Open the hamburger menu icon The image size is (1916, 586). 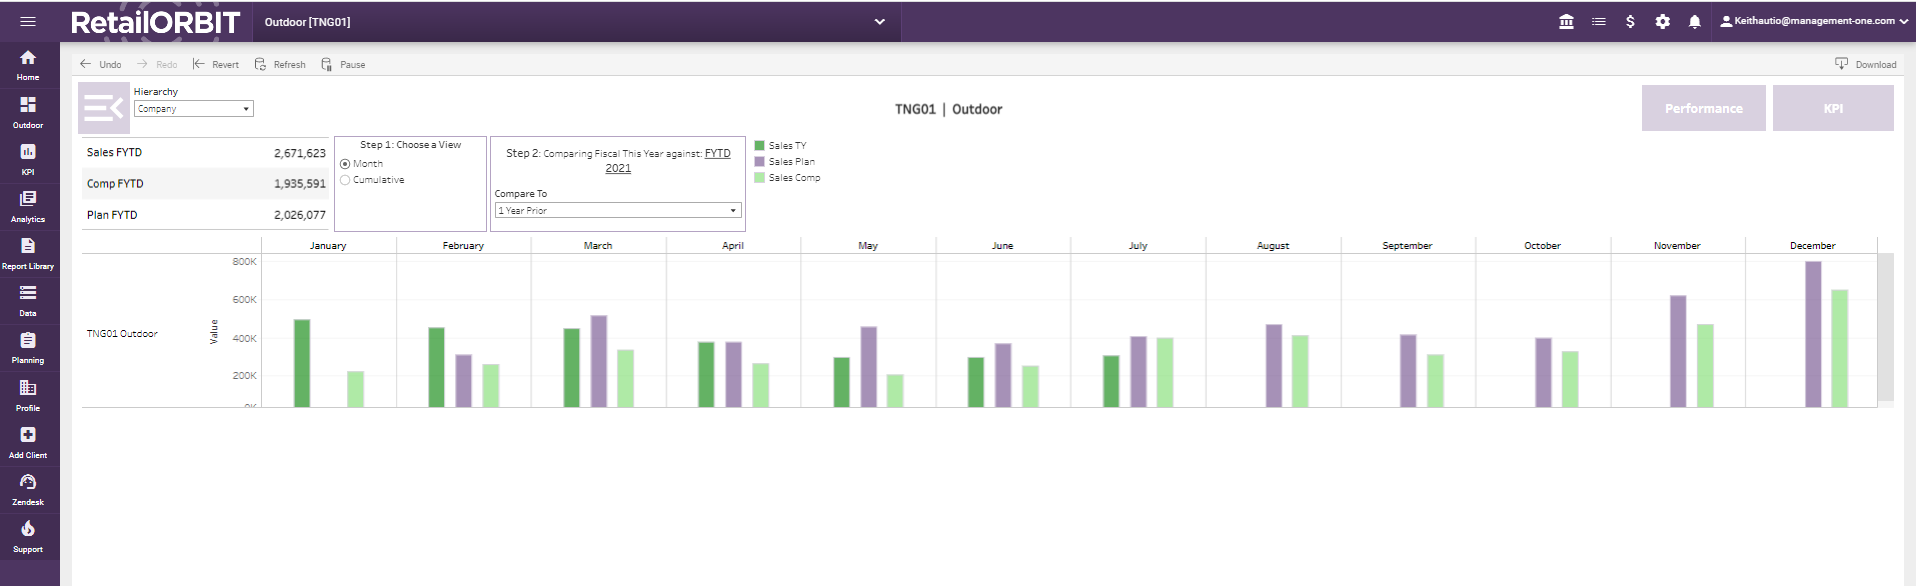point(28,21)
